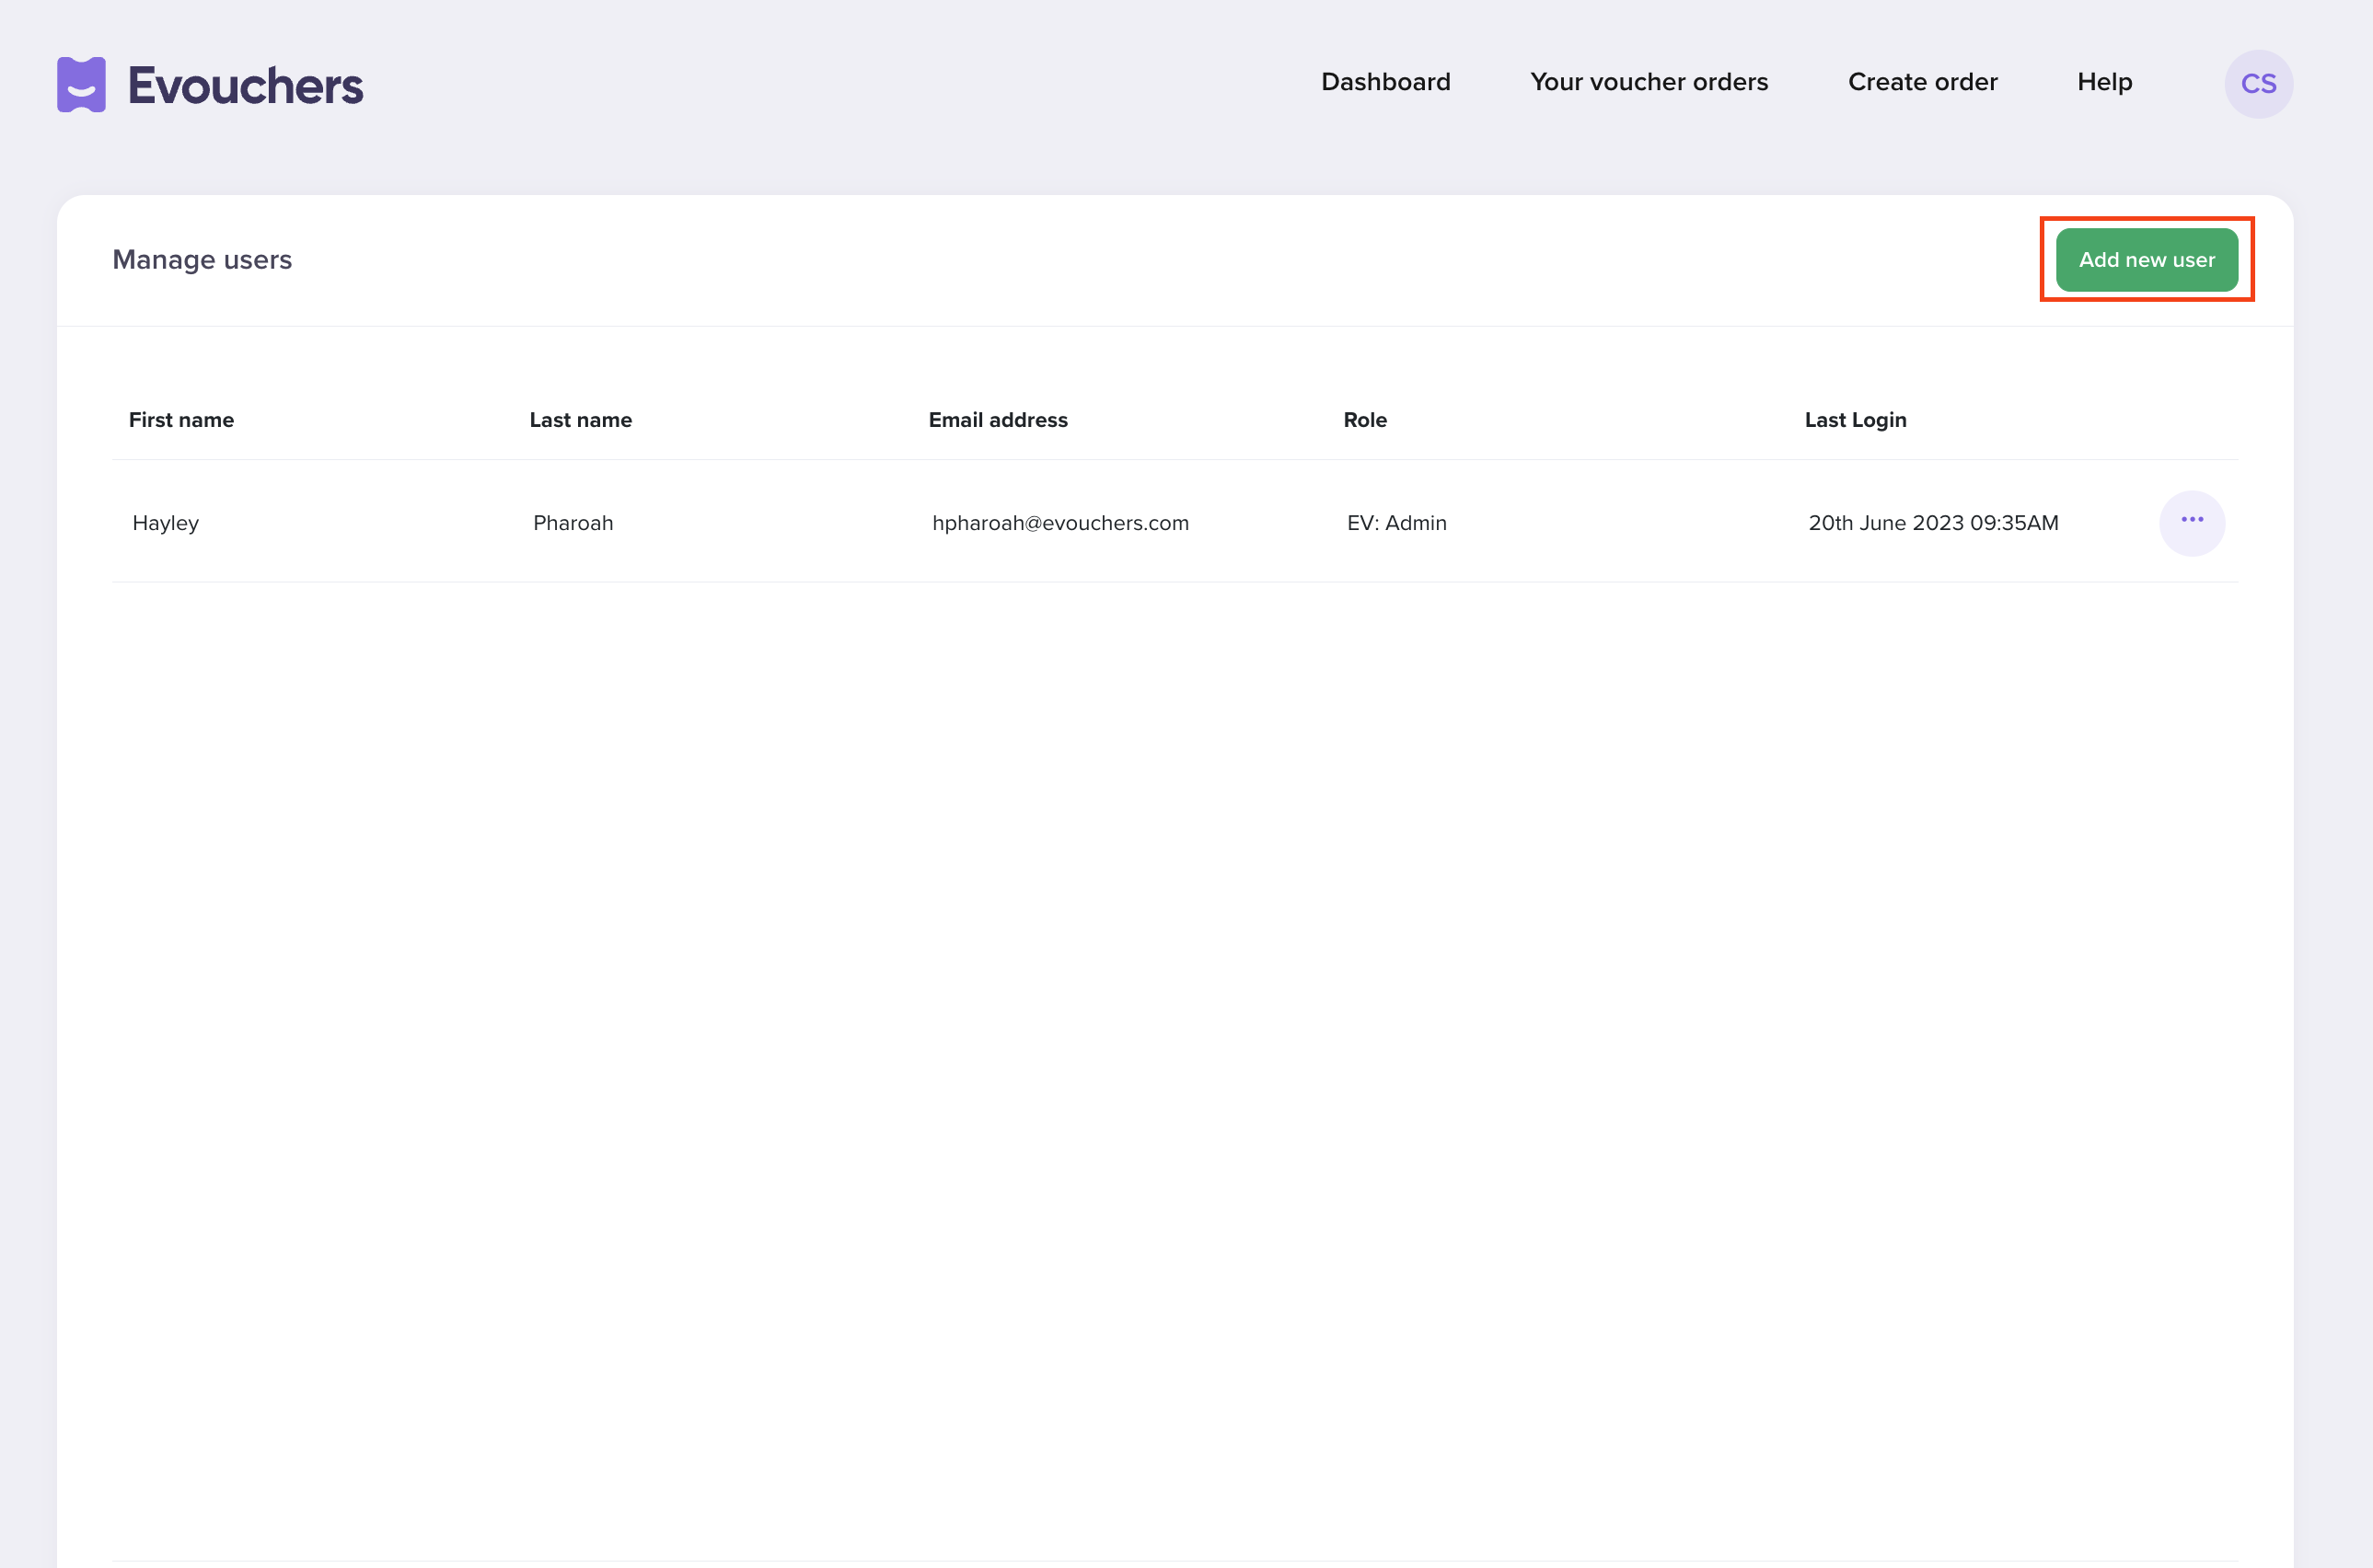Click the Evouchers brand mark in the header

click(80, 84)
